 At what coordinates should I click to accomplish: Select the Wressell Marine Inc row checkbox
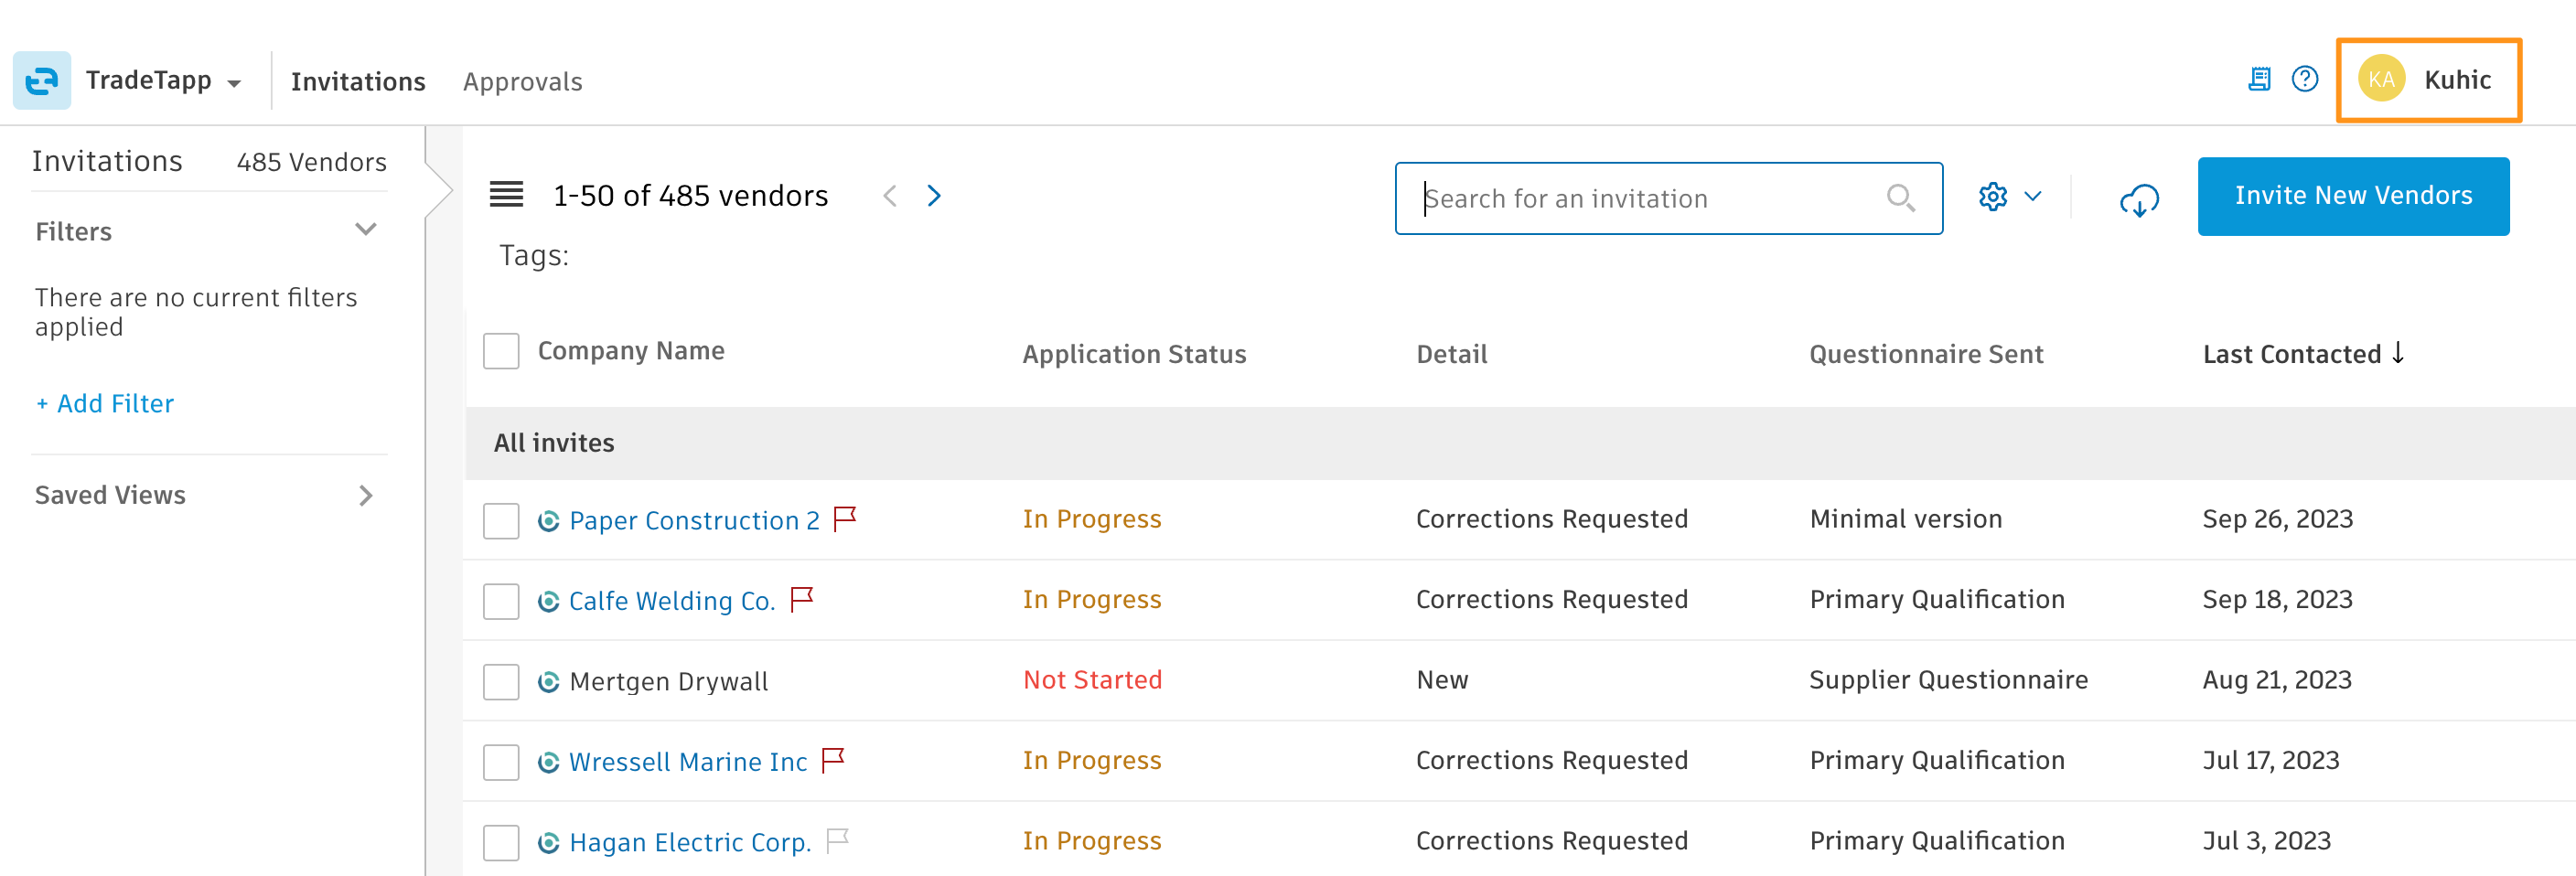(501, 762)
